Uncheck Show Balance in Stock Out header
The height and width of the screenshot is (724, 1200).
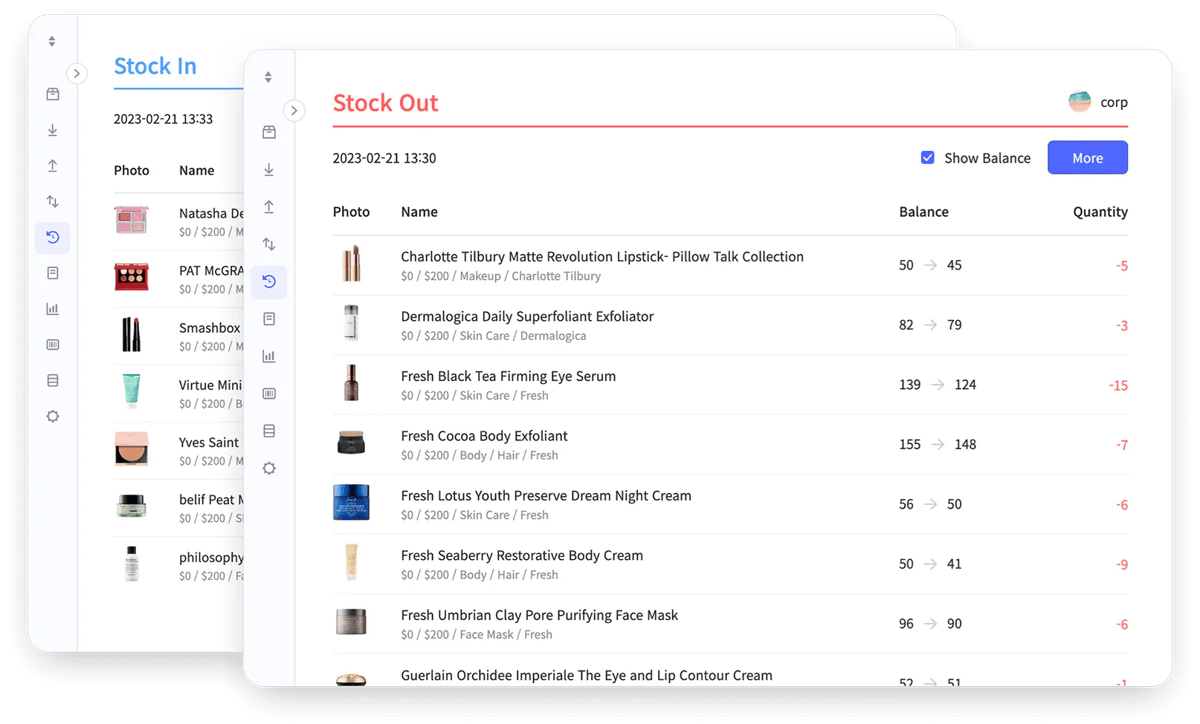click(928, 157)
